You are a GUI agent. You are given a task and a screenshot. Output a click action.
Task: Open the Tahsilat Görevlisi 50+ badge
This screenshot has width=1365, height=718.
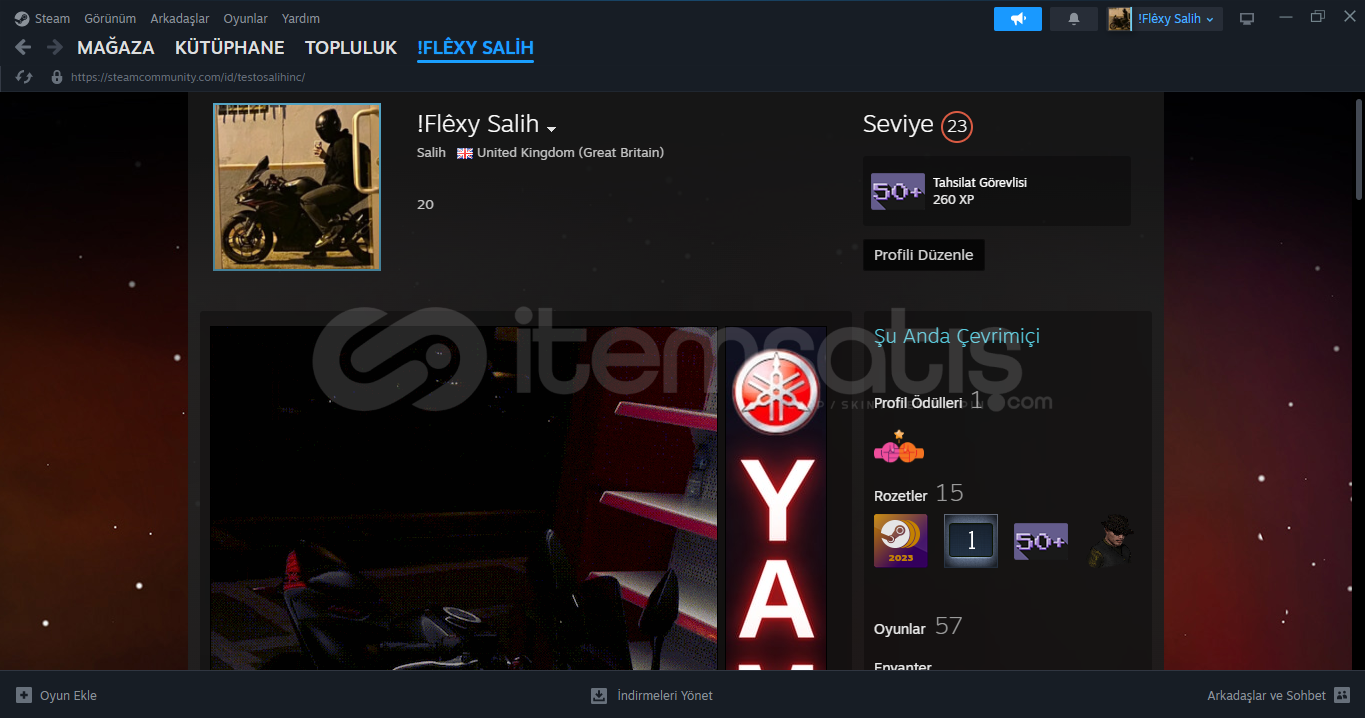coord(897,191)
